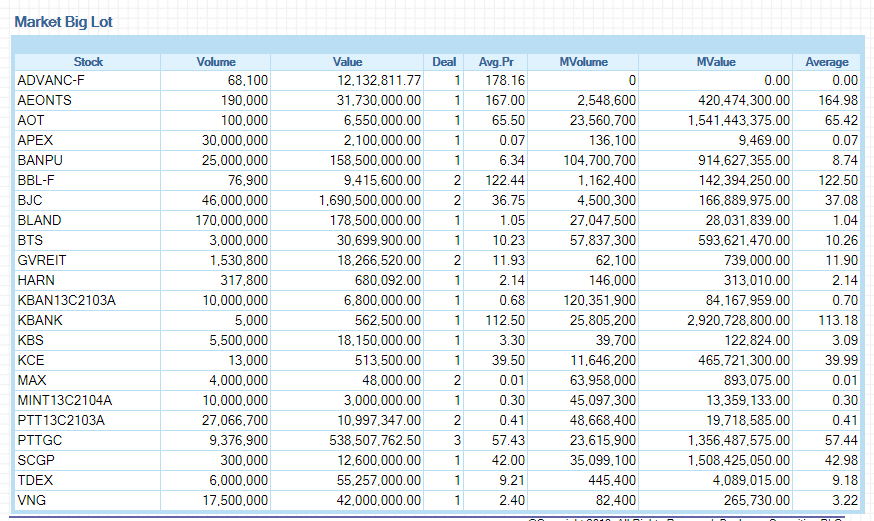Select the KBS stock name
Screen dimensions: 874x521
[30, 340]
